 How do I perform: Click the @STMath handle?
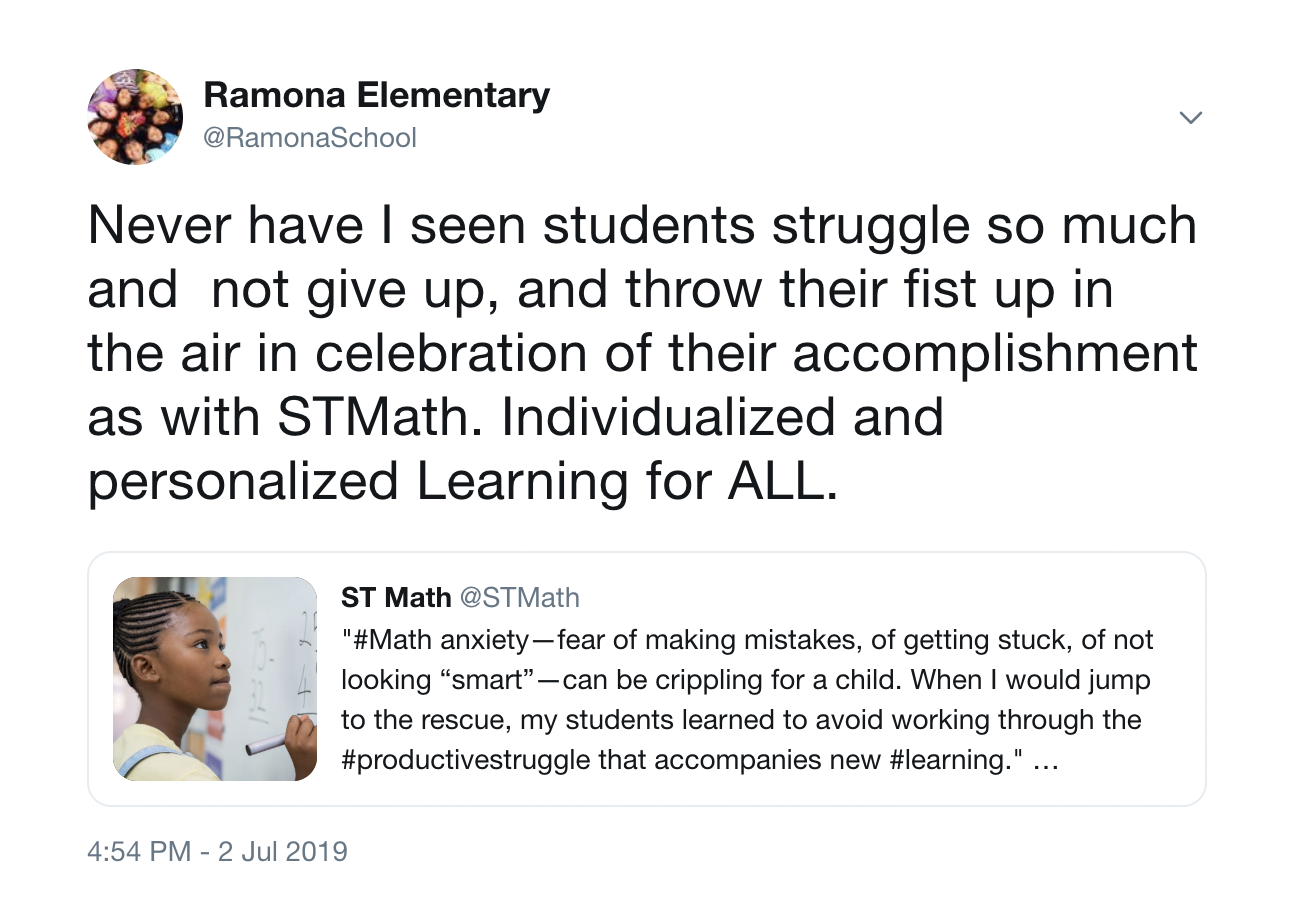519,598
